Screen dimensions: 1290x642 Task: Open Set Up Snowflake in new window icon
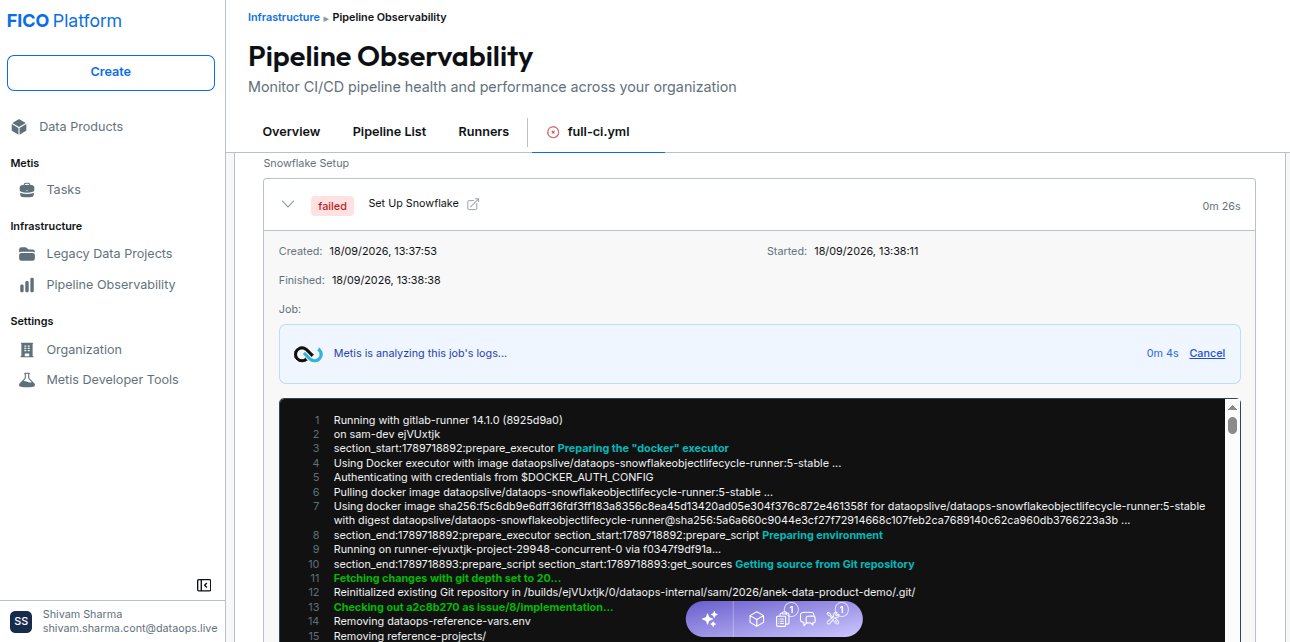(474, 204)
